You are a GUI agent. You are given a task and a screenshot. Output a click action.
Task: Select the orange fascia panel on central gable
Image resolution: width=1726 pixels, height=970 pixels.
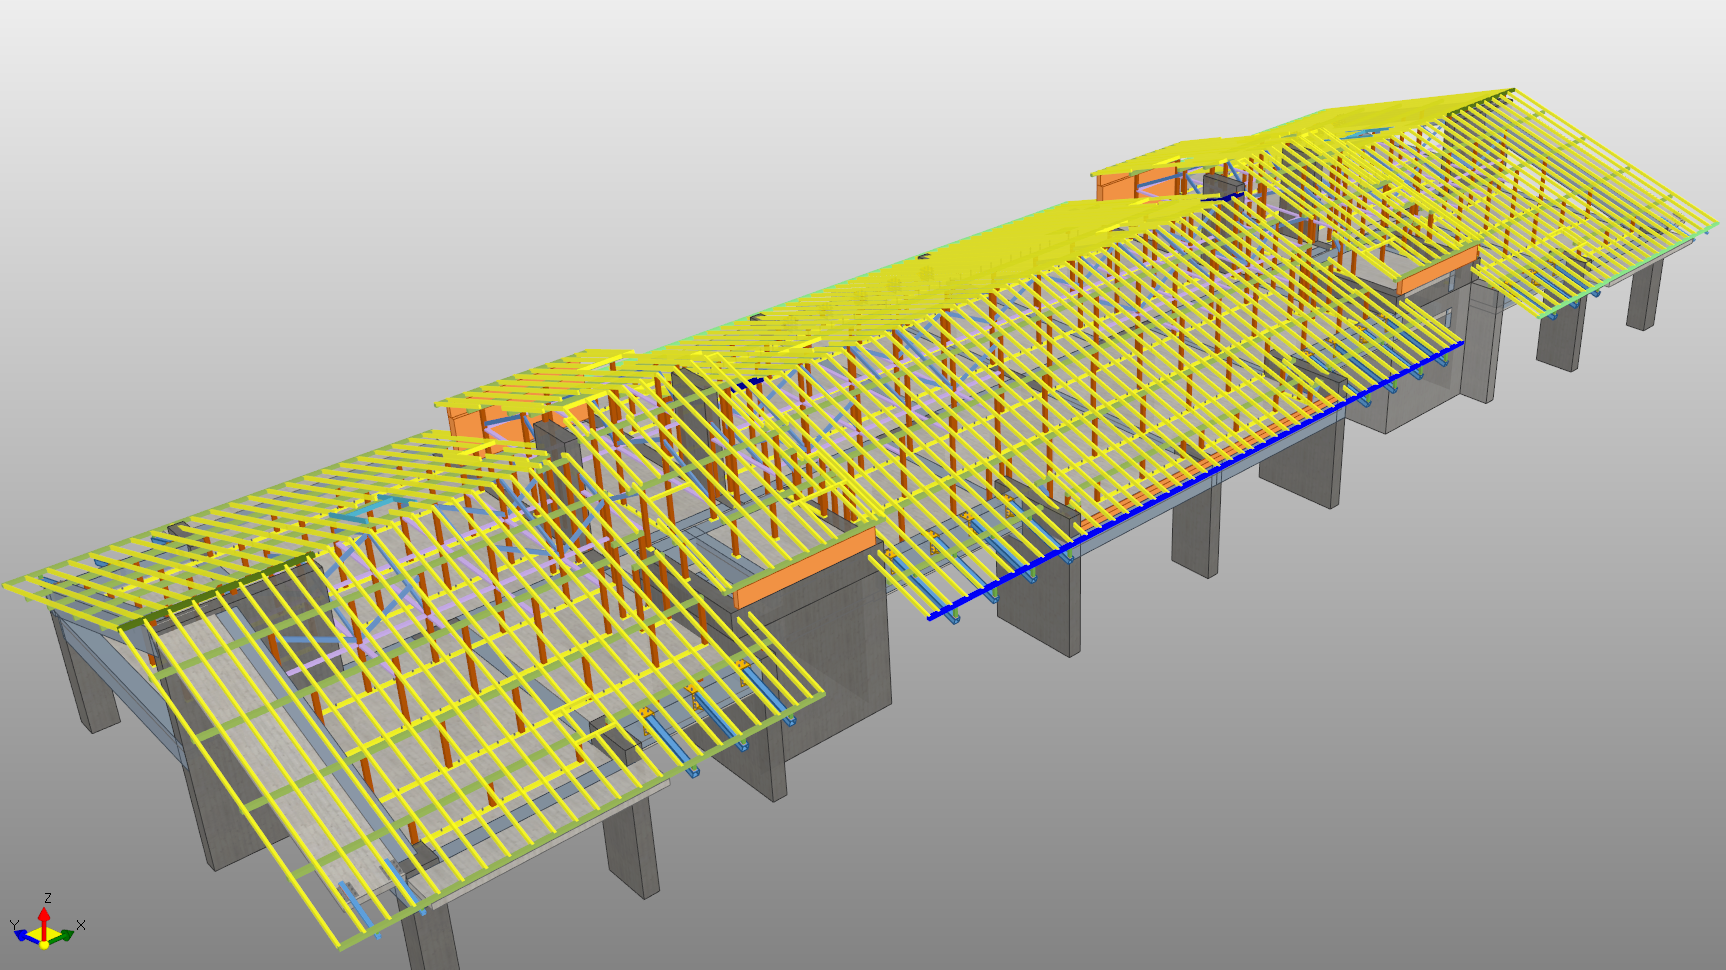coord(805,568)
